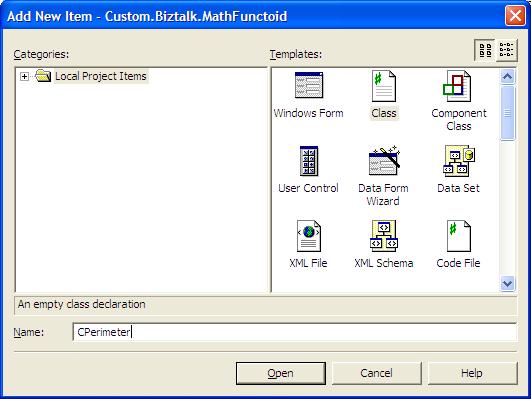Select the XML File template icon
531x399 pixels.
tap(309, 236)
